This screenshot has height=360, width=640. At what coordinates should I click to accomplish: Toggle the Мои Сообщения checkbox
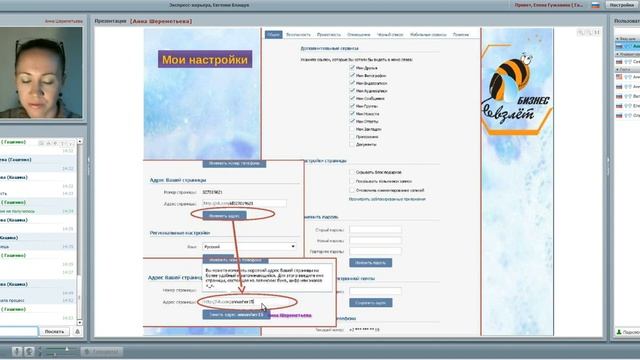tap(352, 98)
